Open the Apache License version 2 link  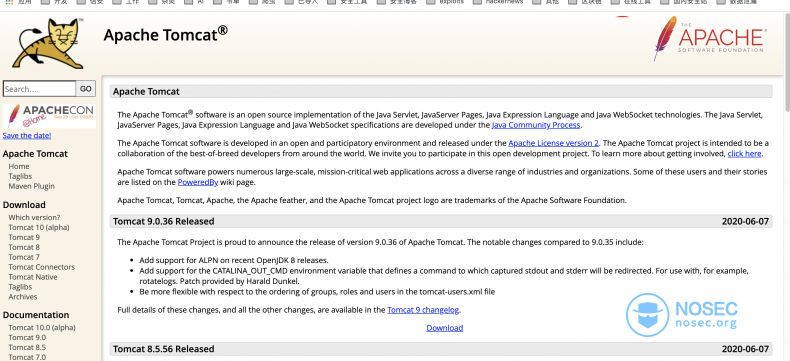[553, 143]
